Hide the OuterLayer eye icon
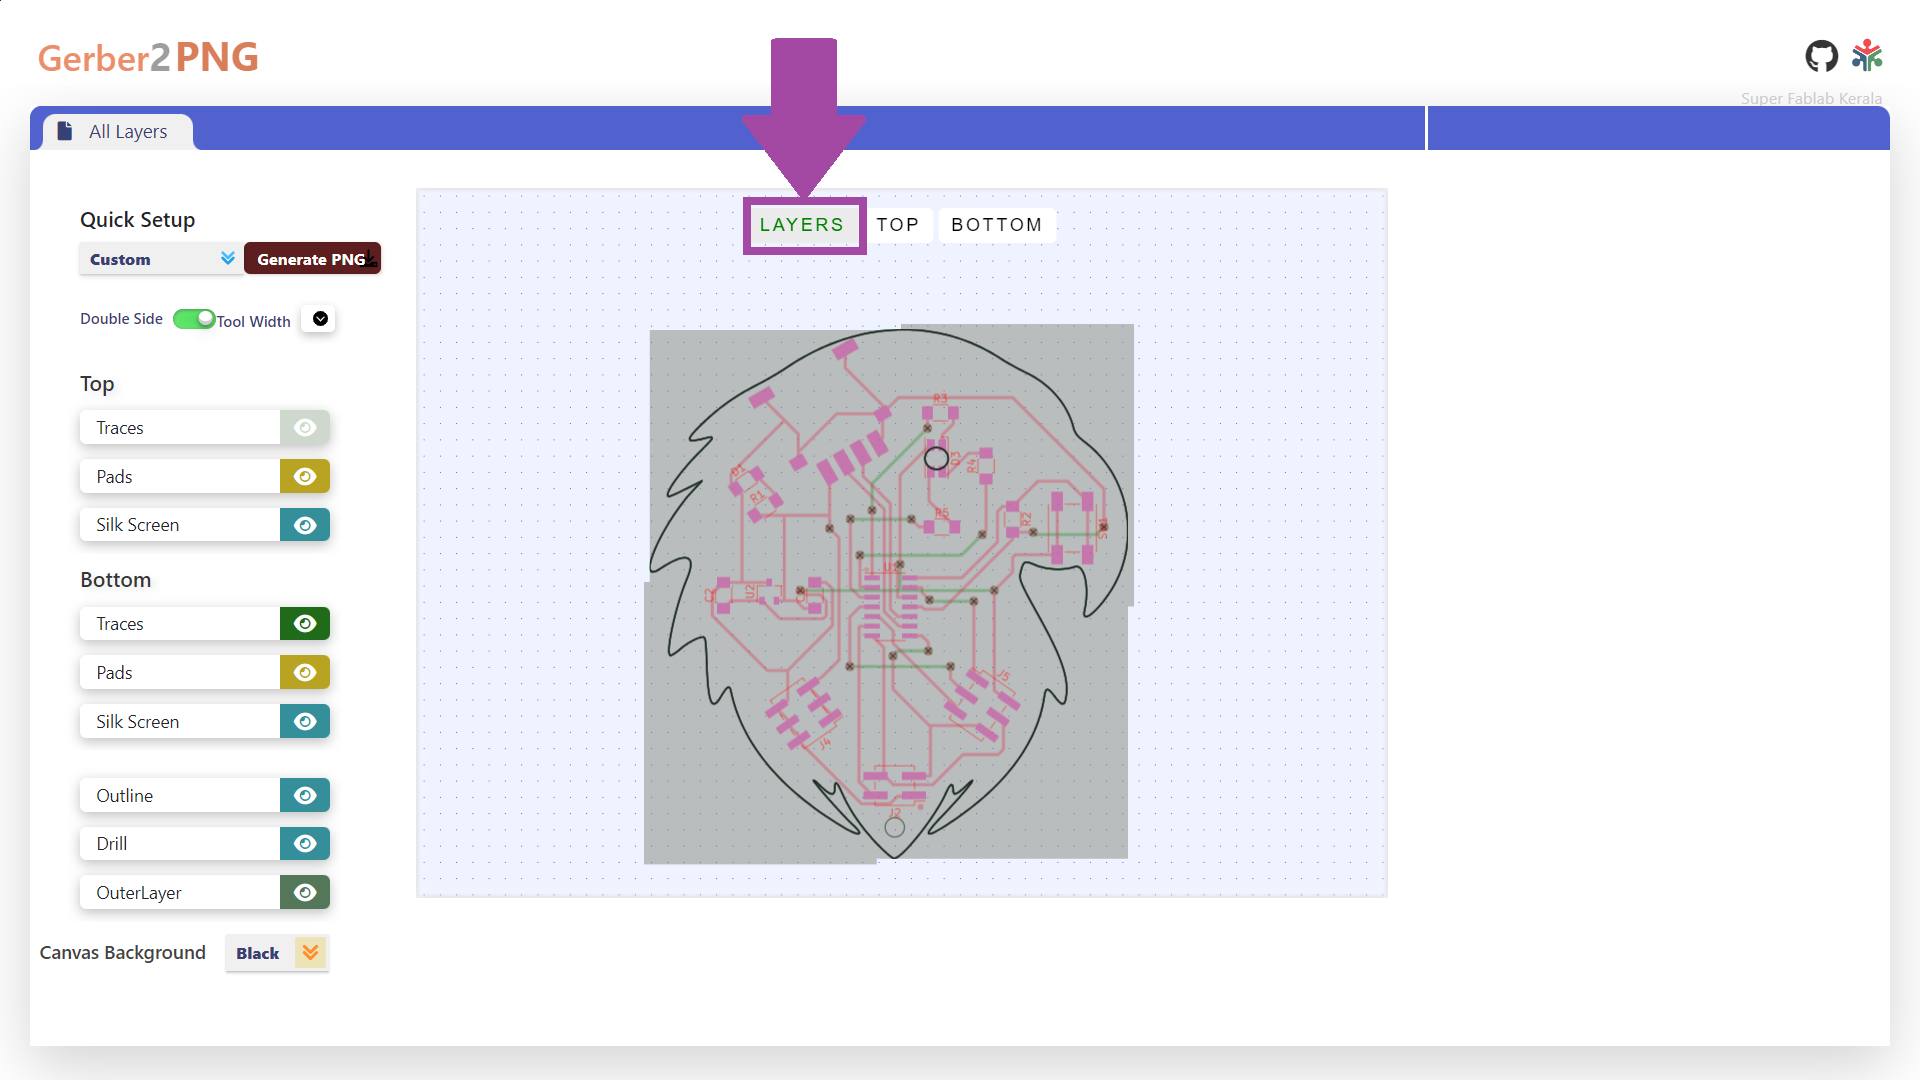The image size is (1920, 1080). coord(305,893)
